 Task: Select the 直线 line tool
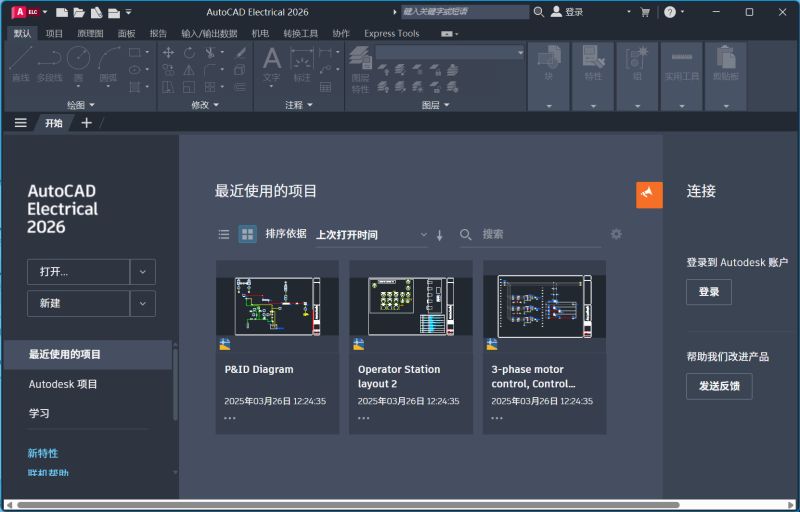(x=21, y=64)
